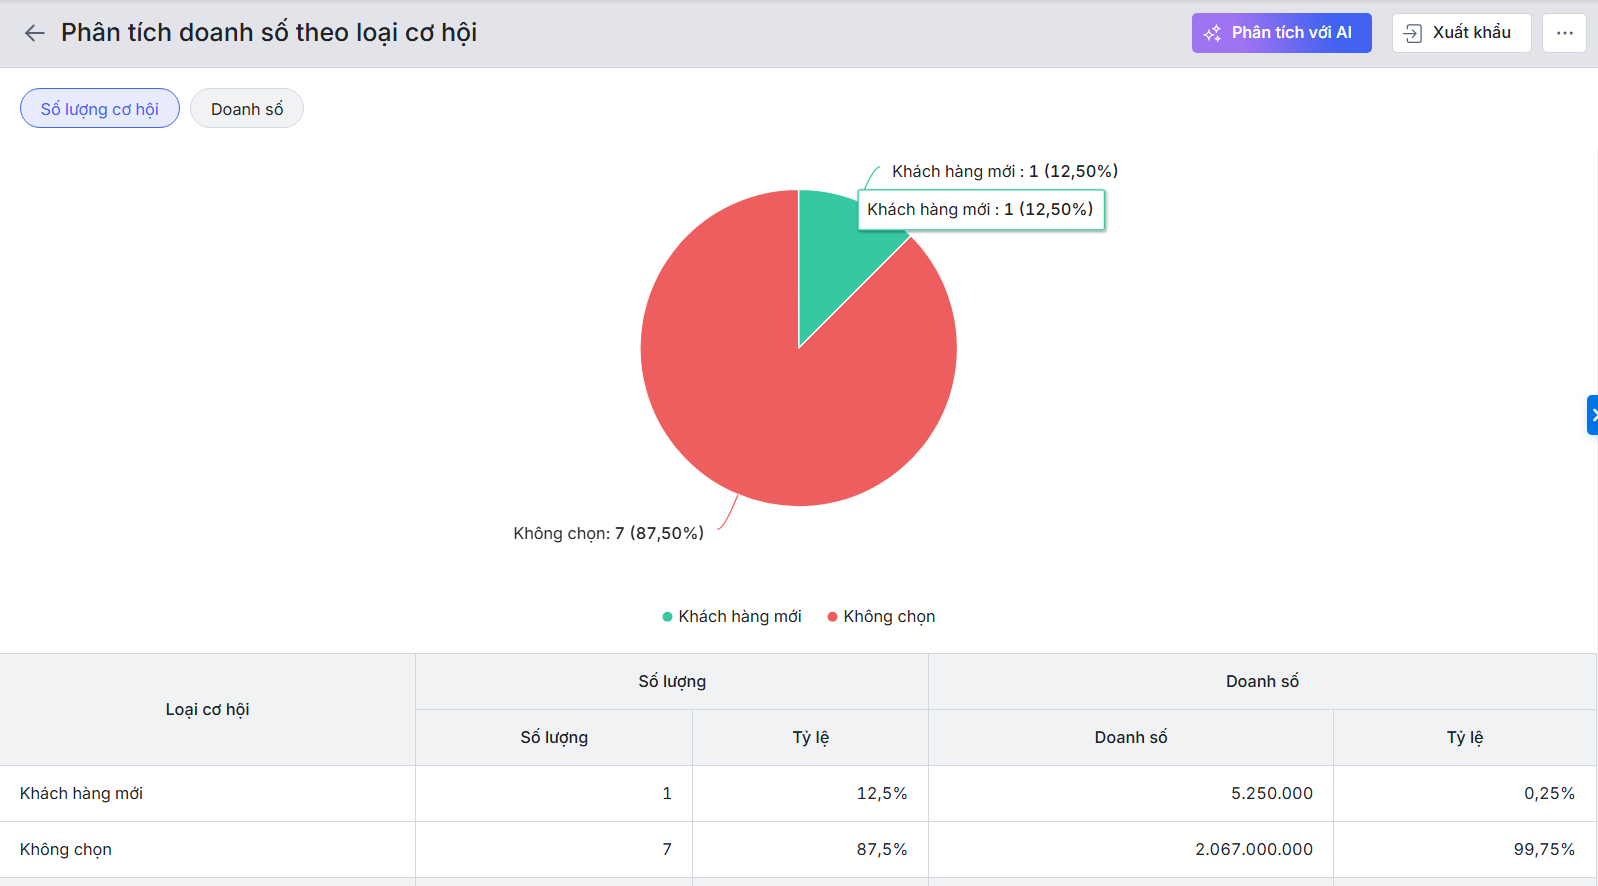Click the red slice of the pie chart
Viewport: 1598px width, 886px height.
click(760, 400)
